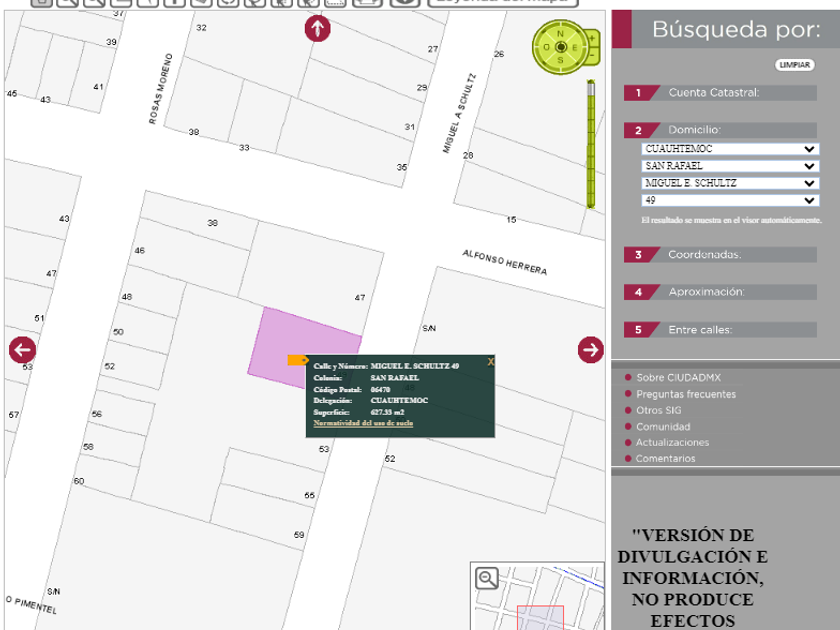The width and height of the screenshot is (840, 630).
Task: Zoom in with the plus button beside compass
Action: [x=594, y=39]
